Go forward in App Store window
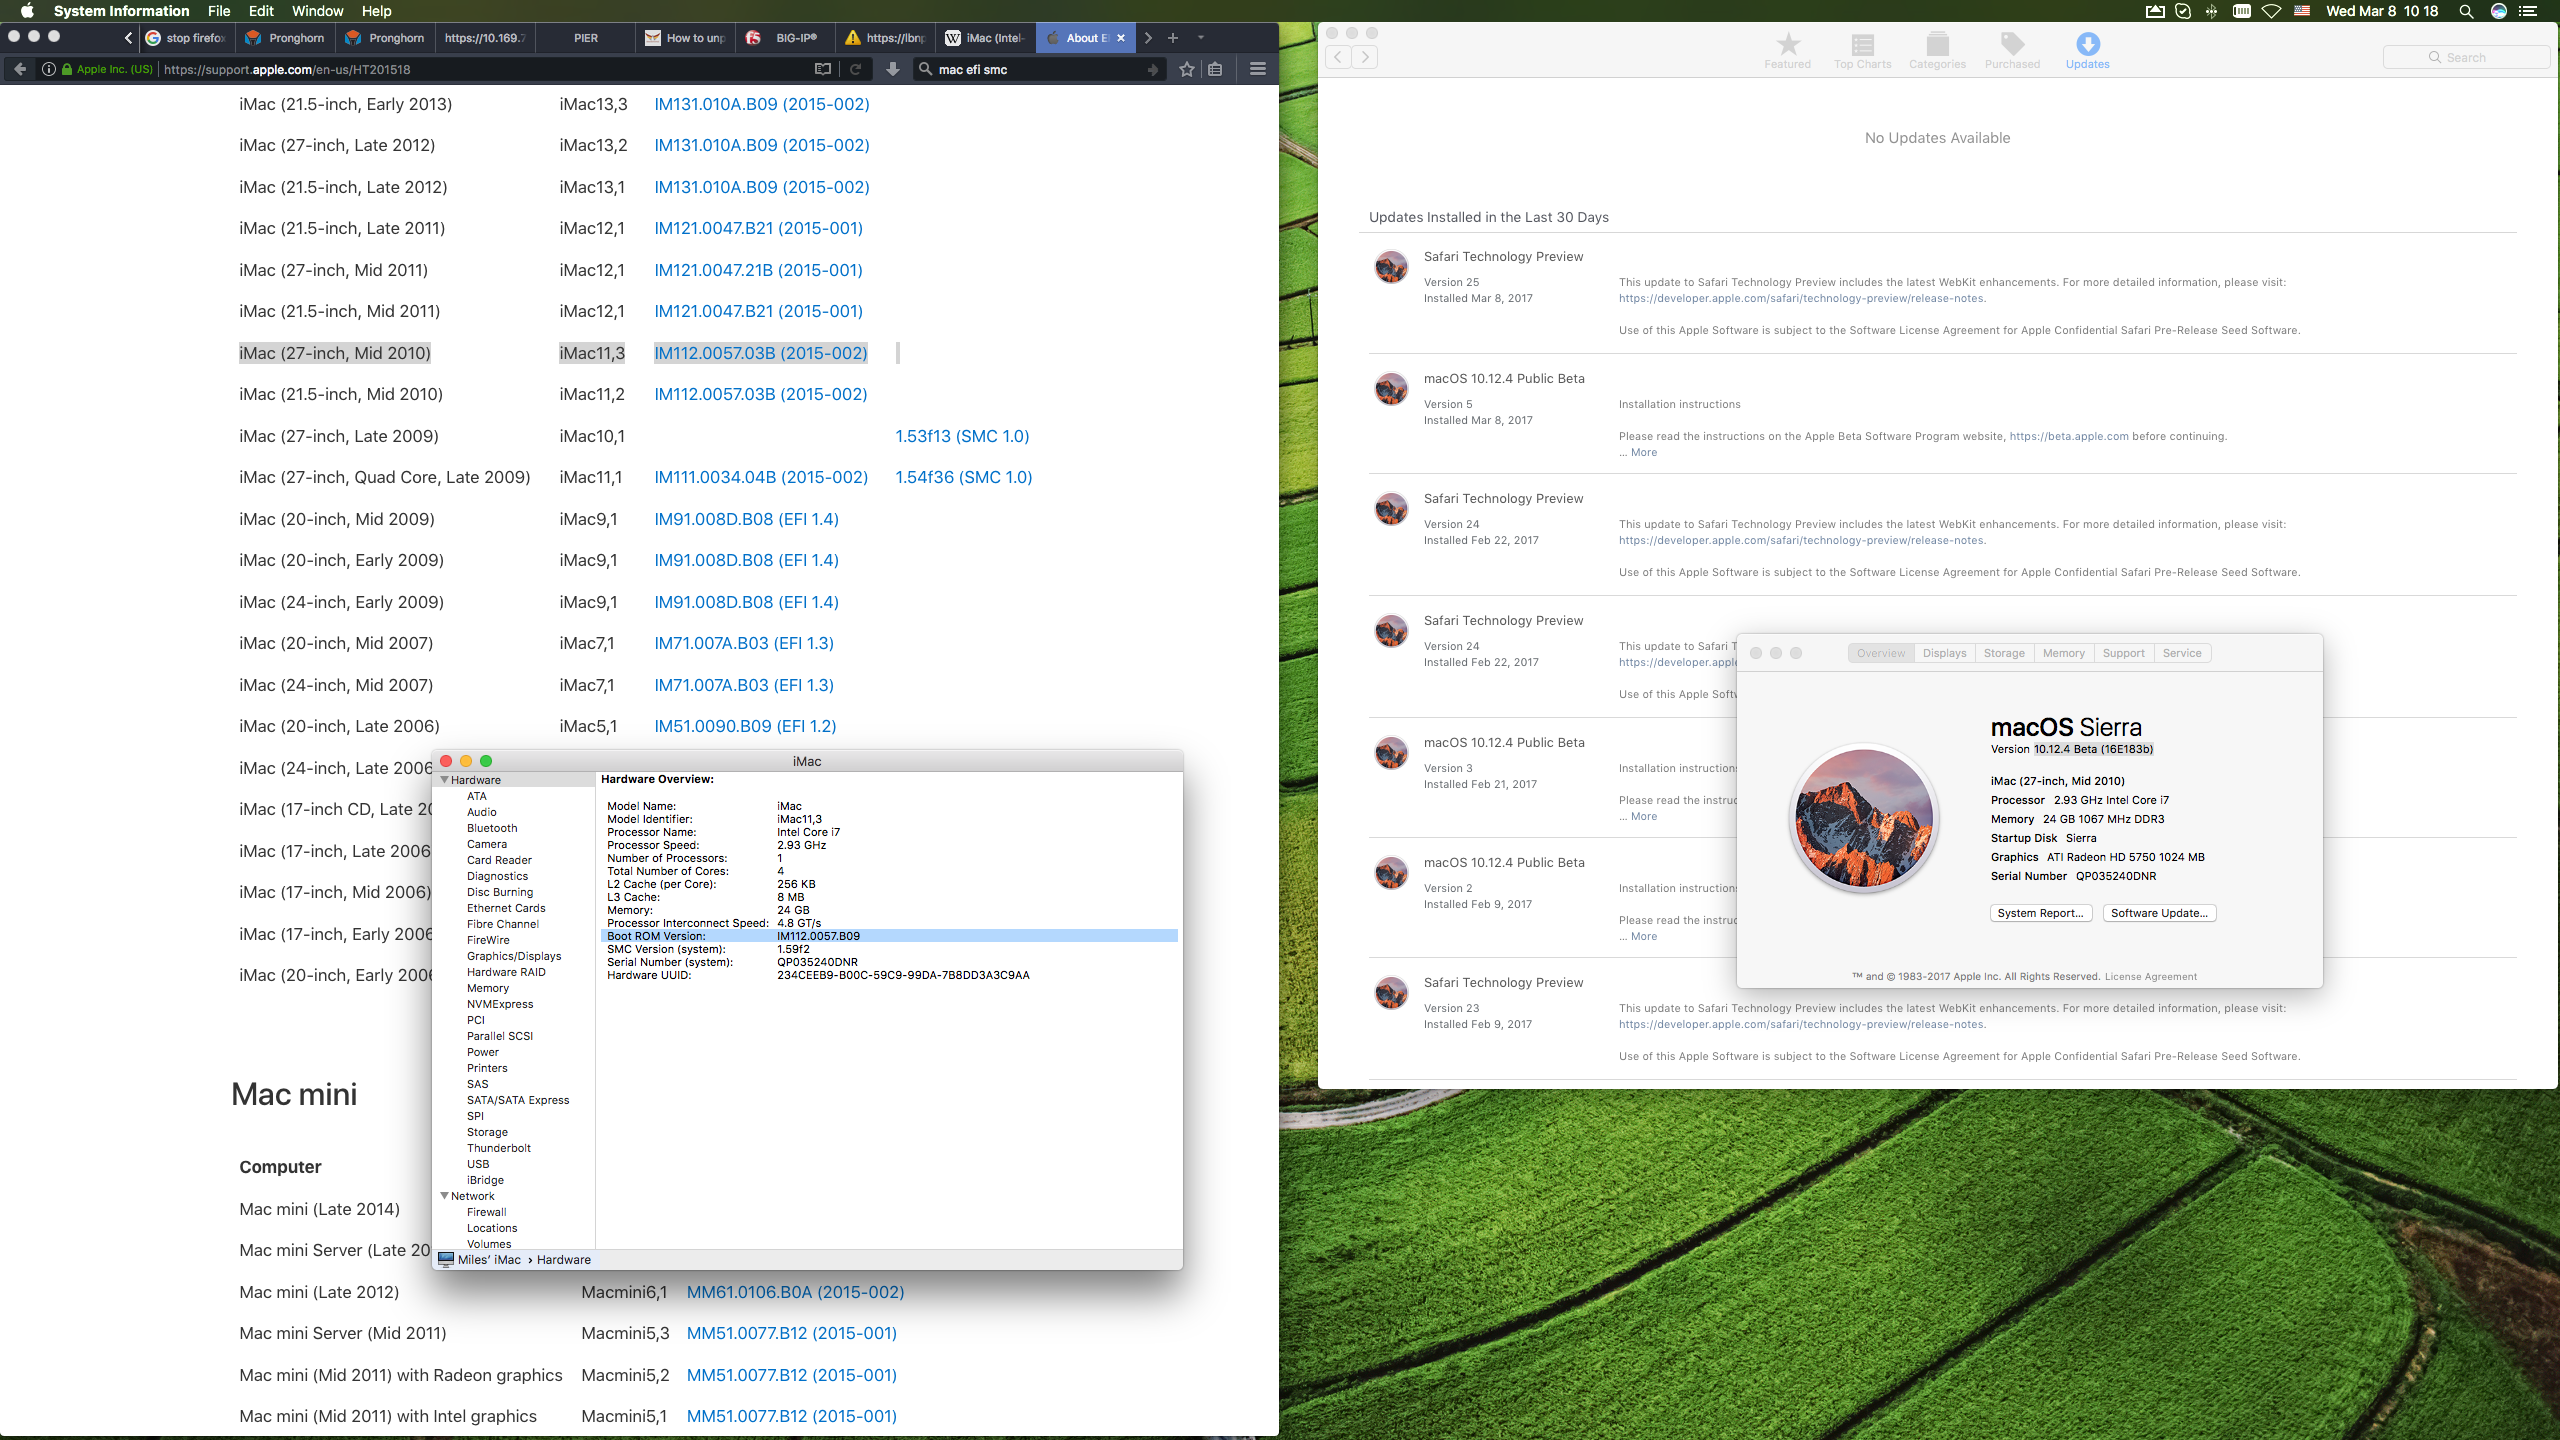 tap(1365, 57)
